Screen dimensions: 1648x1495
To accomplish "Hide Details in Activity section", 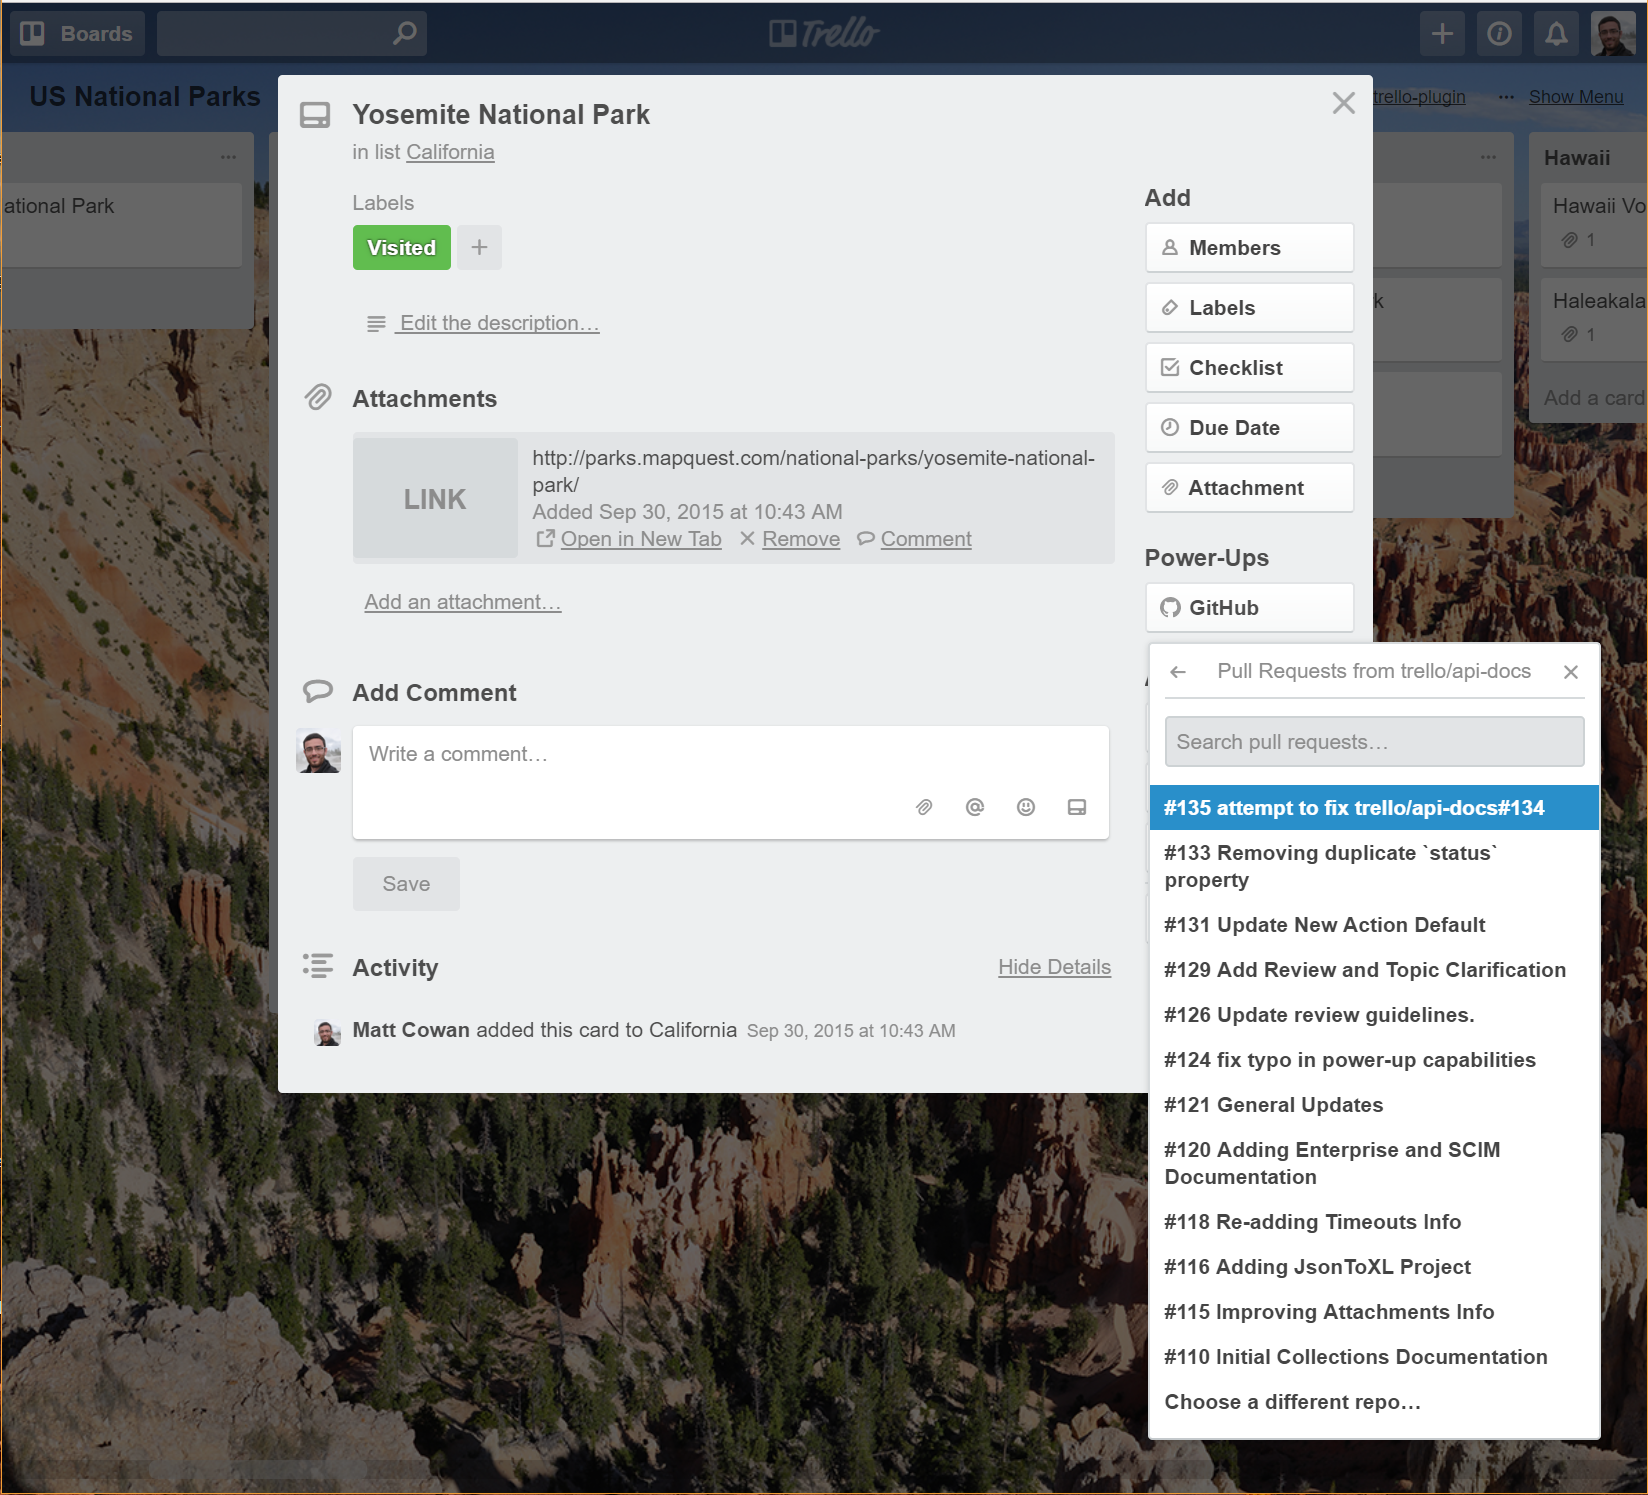I will coord(1054,967).
